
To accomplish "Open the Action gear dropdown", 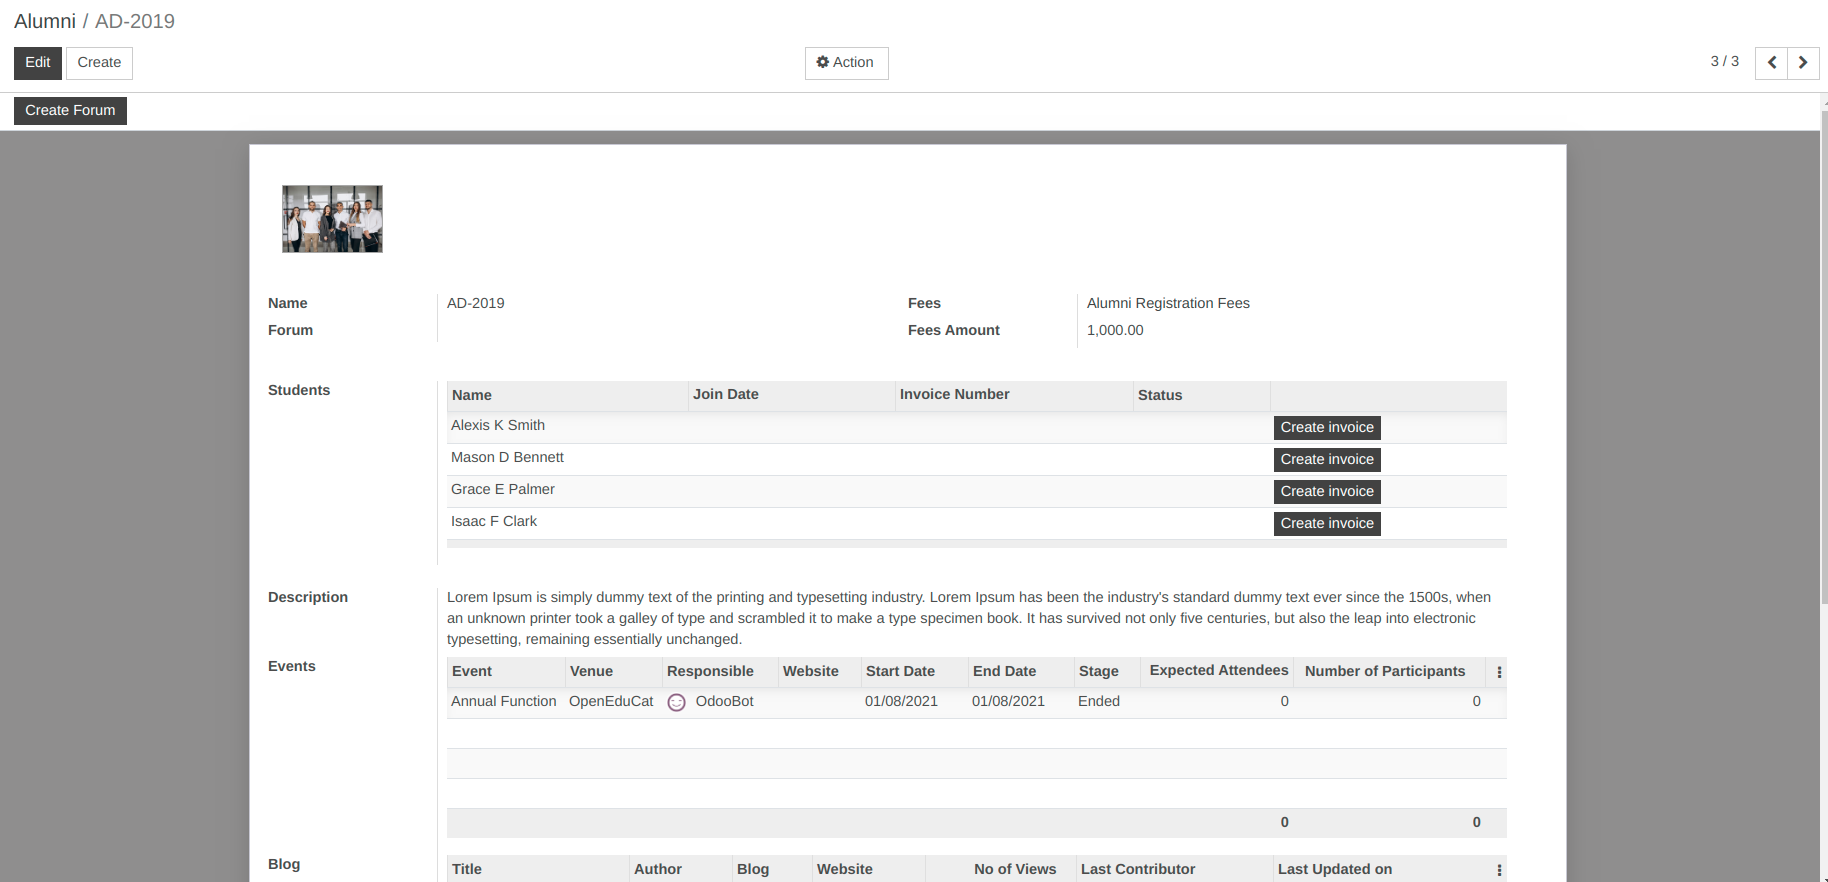I will pos(846,62).
